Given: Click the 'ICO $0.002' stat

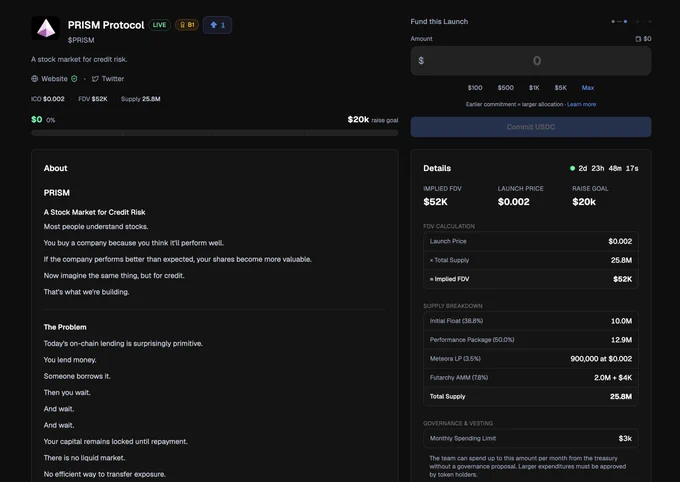Looking at the screenshot, I should (48, 99).
